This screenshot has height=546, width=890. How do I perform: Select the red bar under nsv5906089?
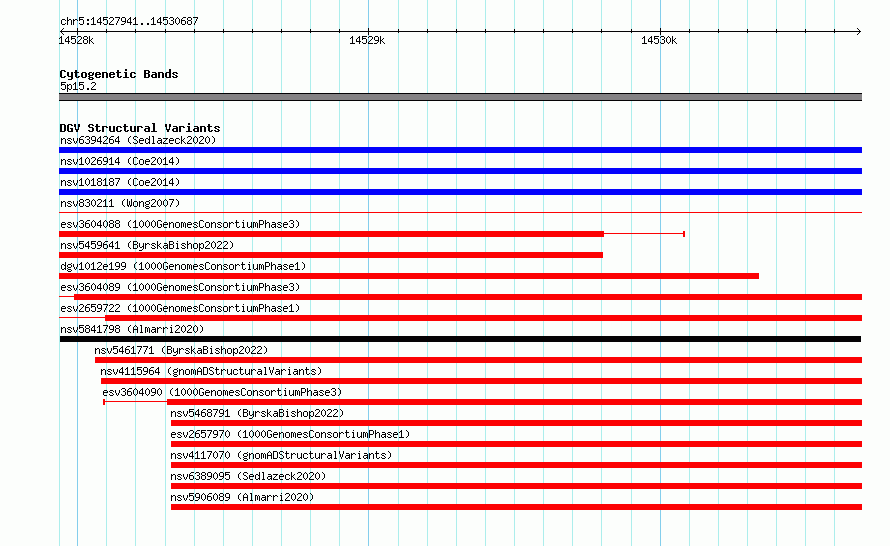[x=517, y=507]
